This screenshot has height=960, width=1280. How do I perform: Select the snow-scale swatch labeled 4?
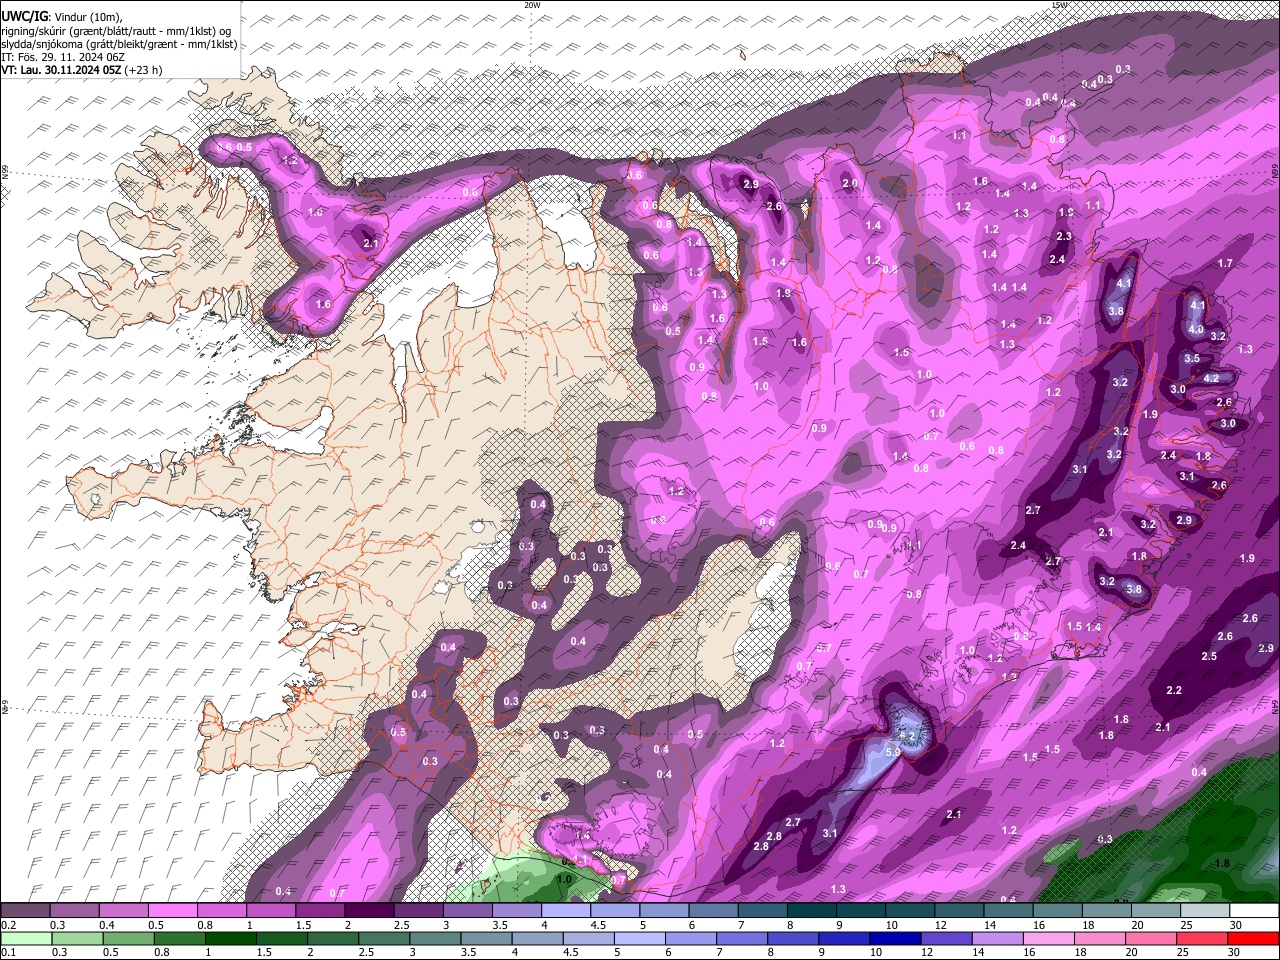click(566, 911)
